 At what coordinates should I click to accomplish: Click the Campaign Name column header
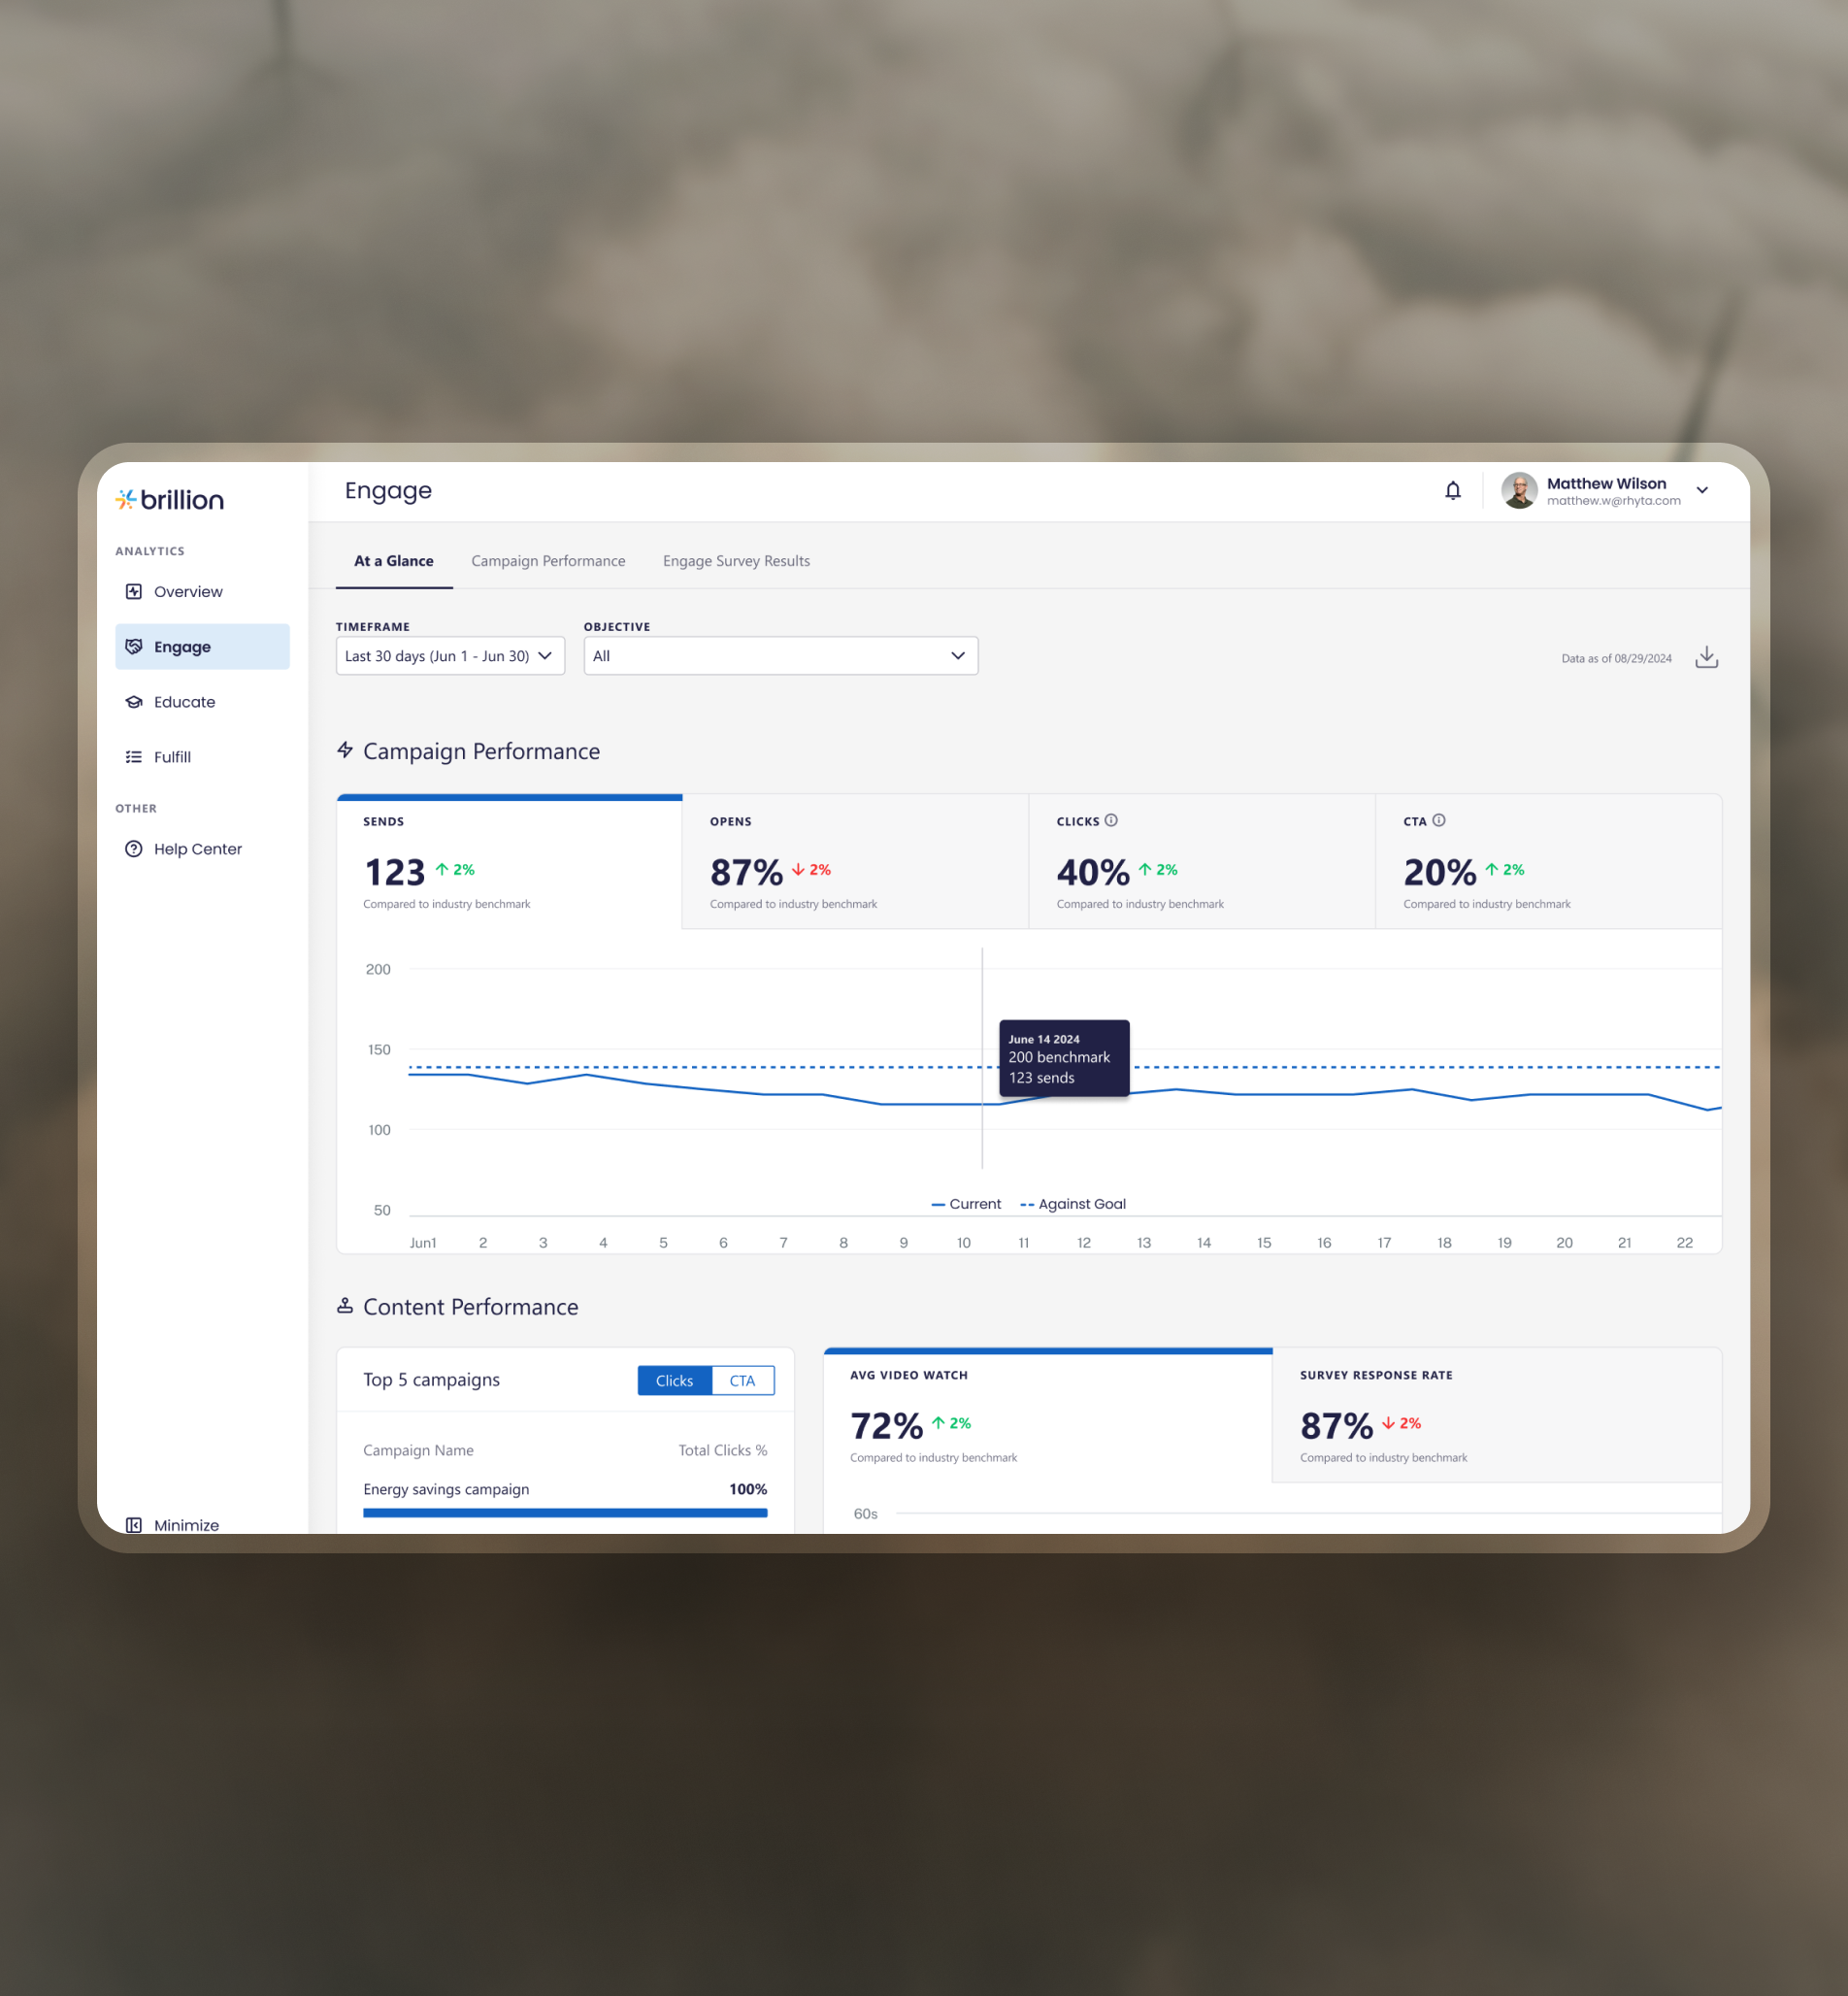pyautogui.click(x=418, y=1450)
